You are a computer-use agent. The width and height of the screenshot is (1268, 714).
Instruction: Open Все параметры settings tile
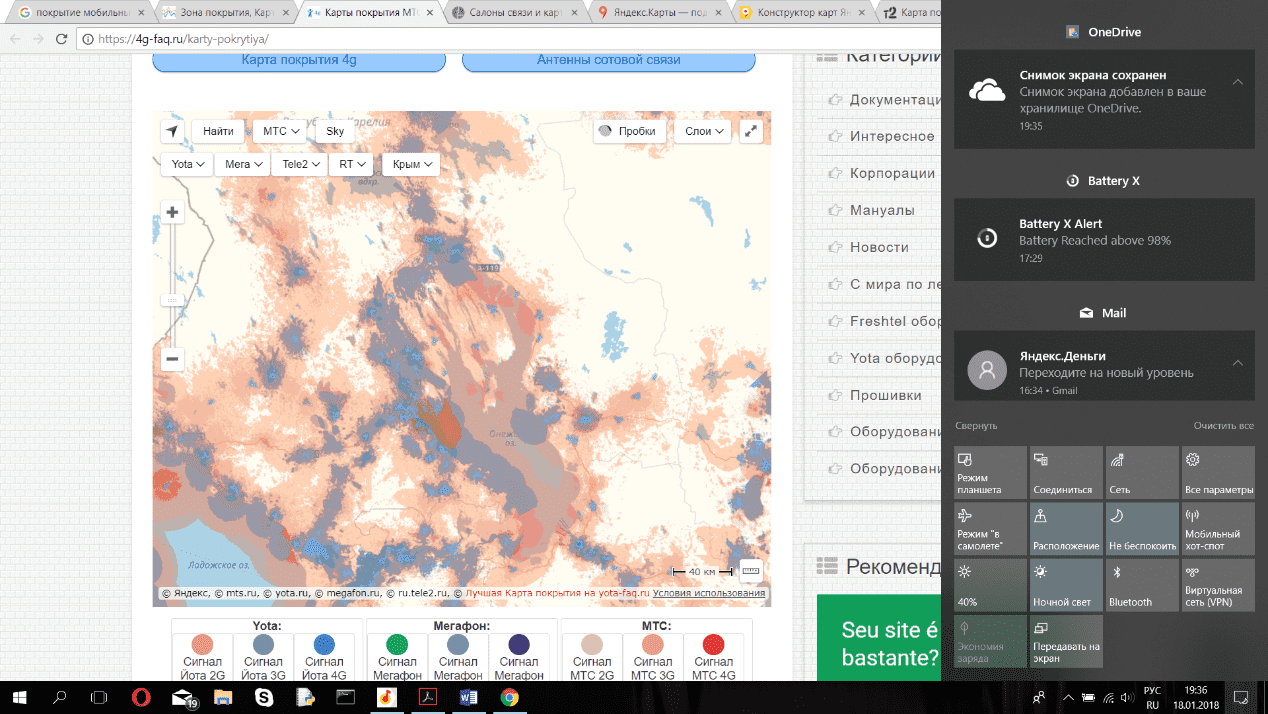(1218, 472)
